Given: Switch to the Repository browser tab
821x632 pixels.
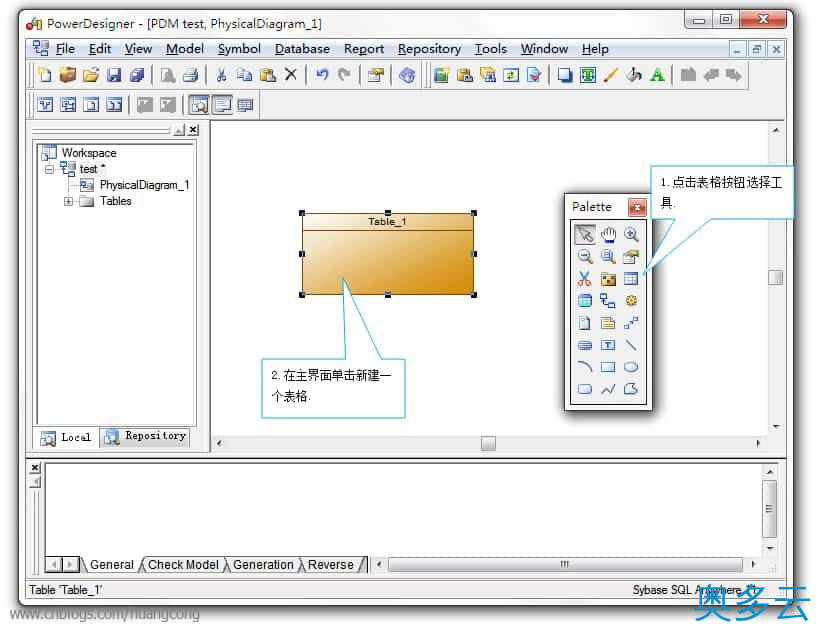Looking at the screenshot, I should (145, 437).
